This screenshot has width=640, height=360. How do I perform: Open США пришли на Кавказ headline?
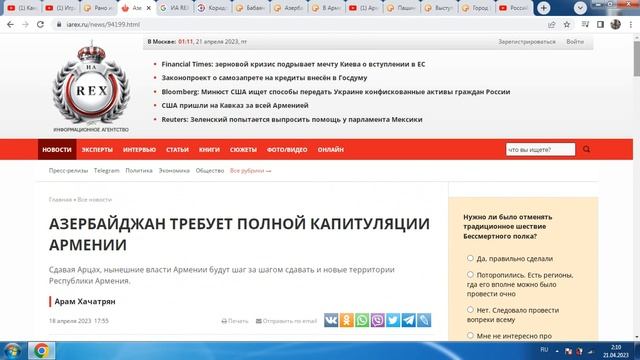[x=235, y=105]
